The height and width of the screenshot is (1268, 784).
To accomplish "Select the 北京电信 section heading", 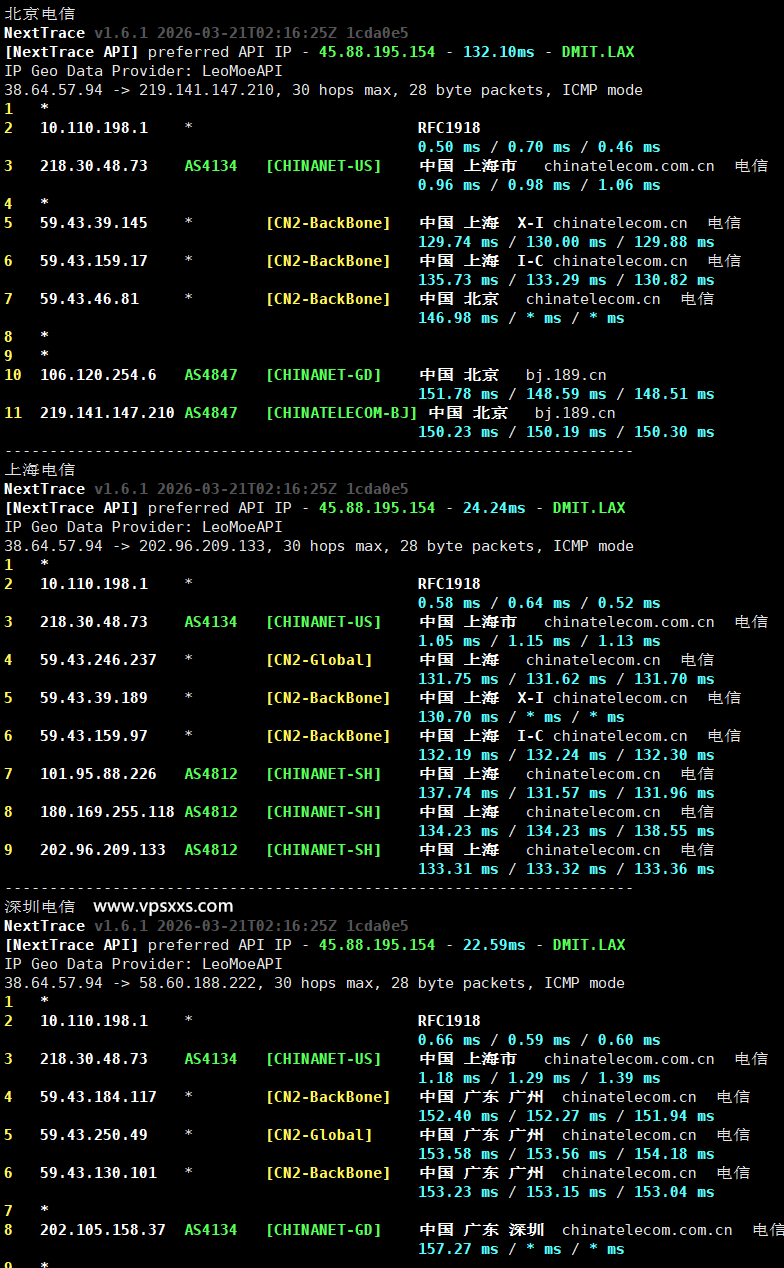I will point(39,14).
